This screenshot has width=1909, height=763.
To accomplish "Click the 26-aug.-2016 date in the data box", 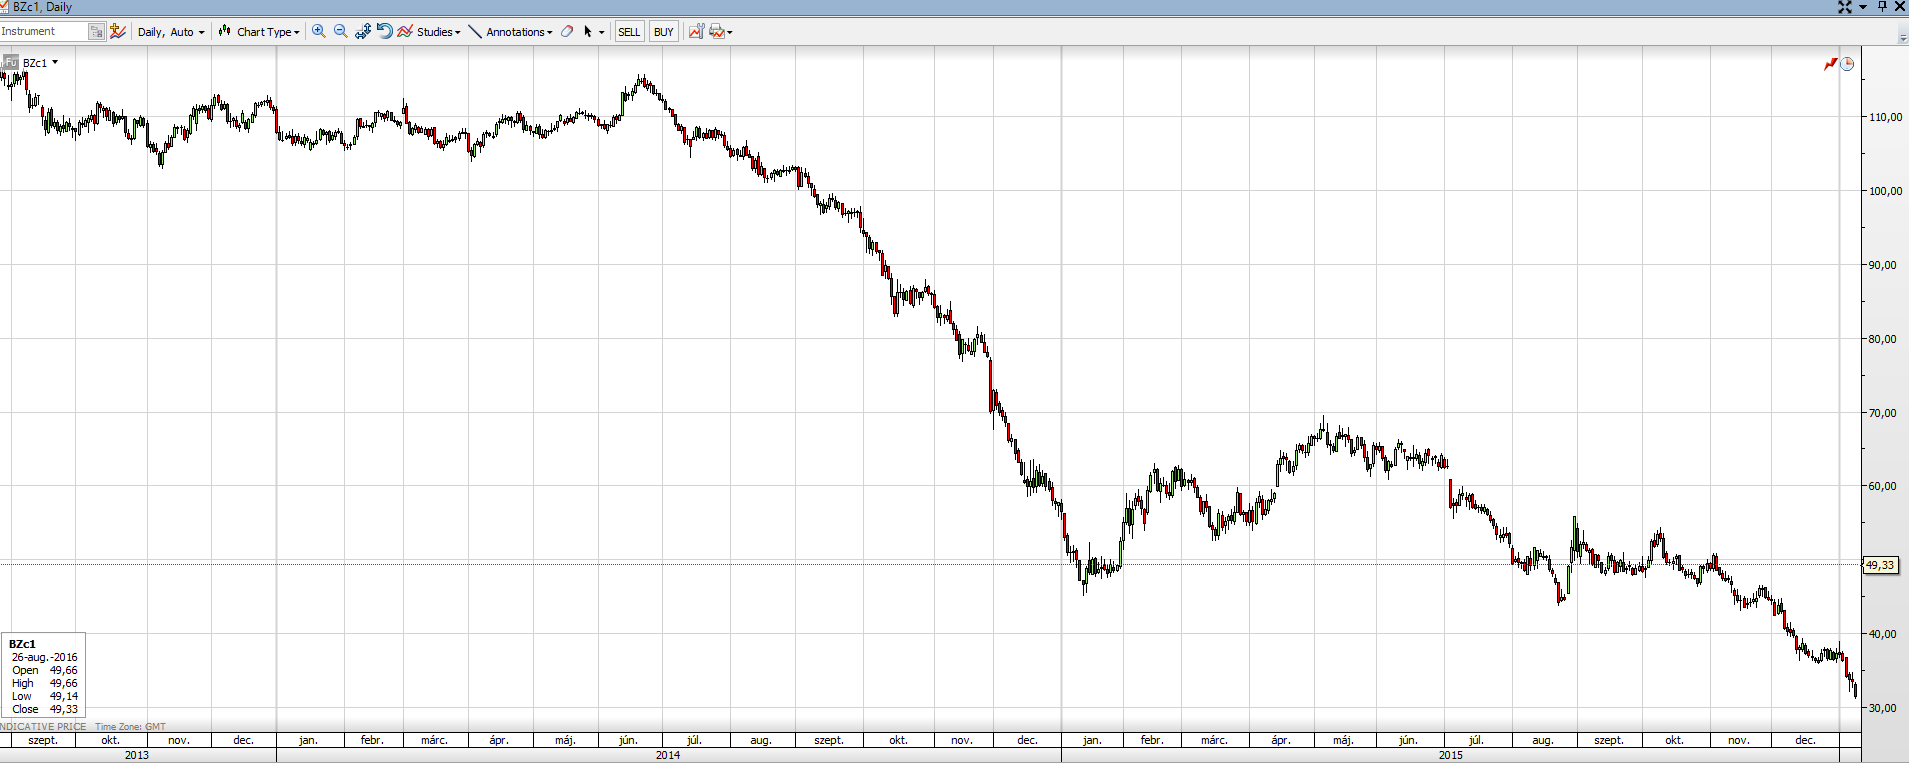I will click(x=44, y=657).
